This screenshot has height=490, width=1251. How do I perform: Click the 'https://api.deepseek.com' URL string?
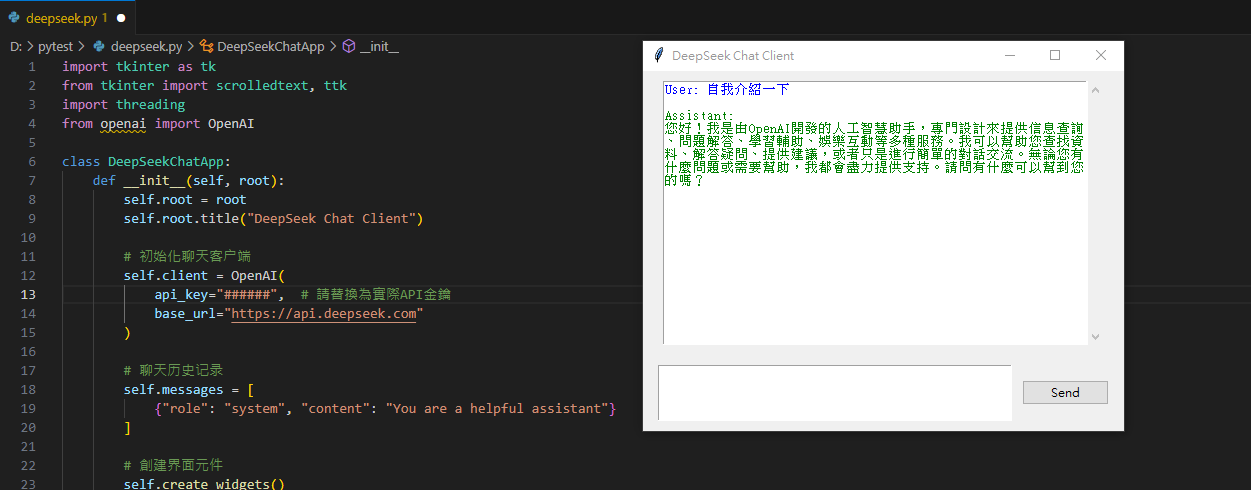pos(324,313)
